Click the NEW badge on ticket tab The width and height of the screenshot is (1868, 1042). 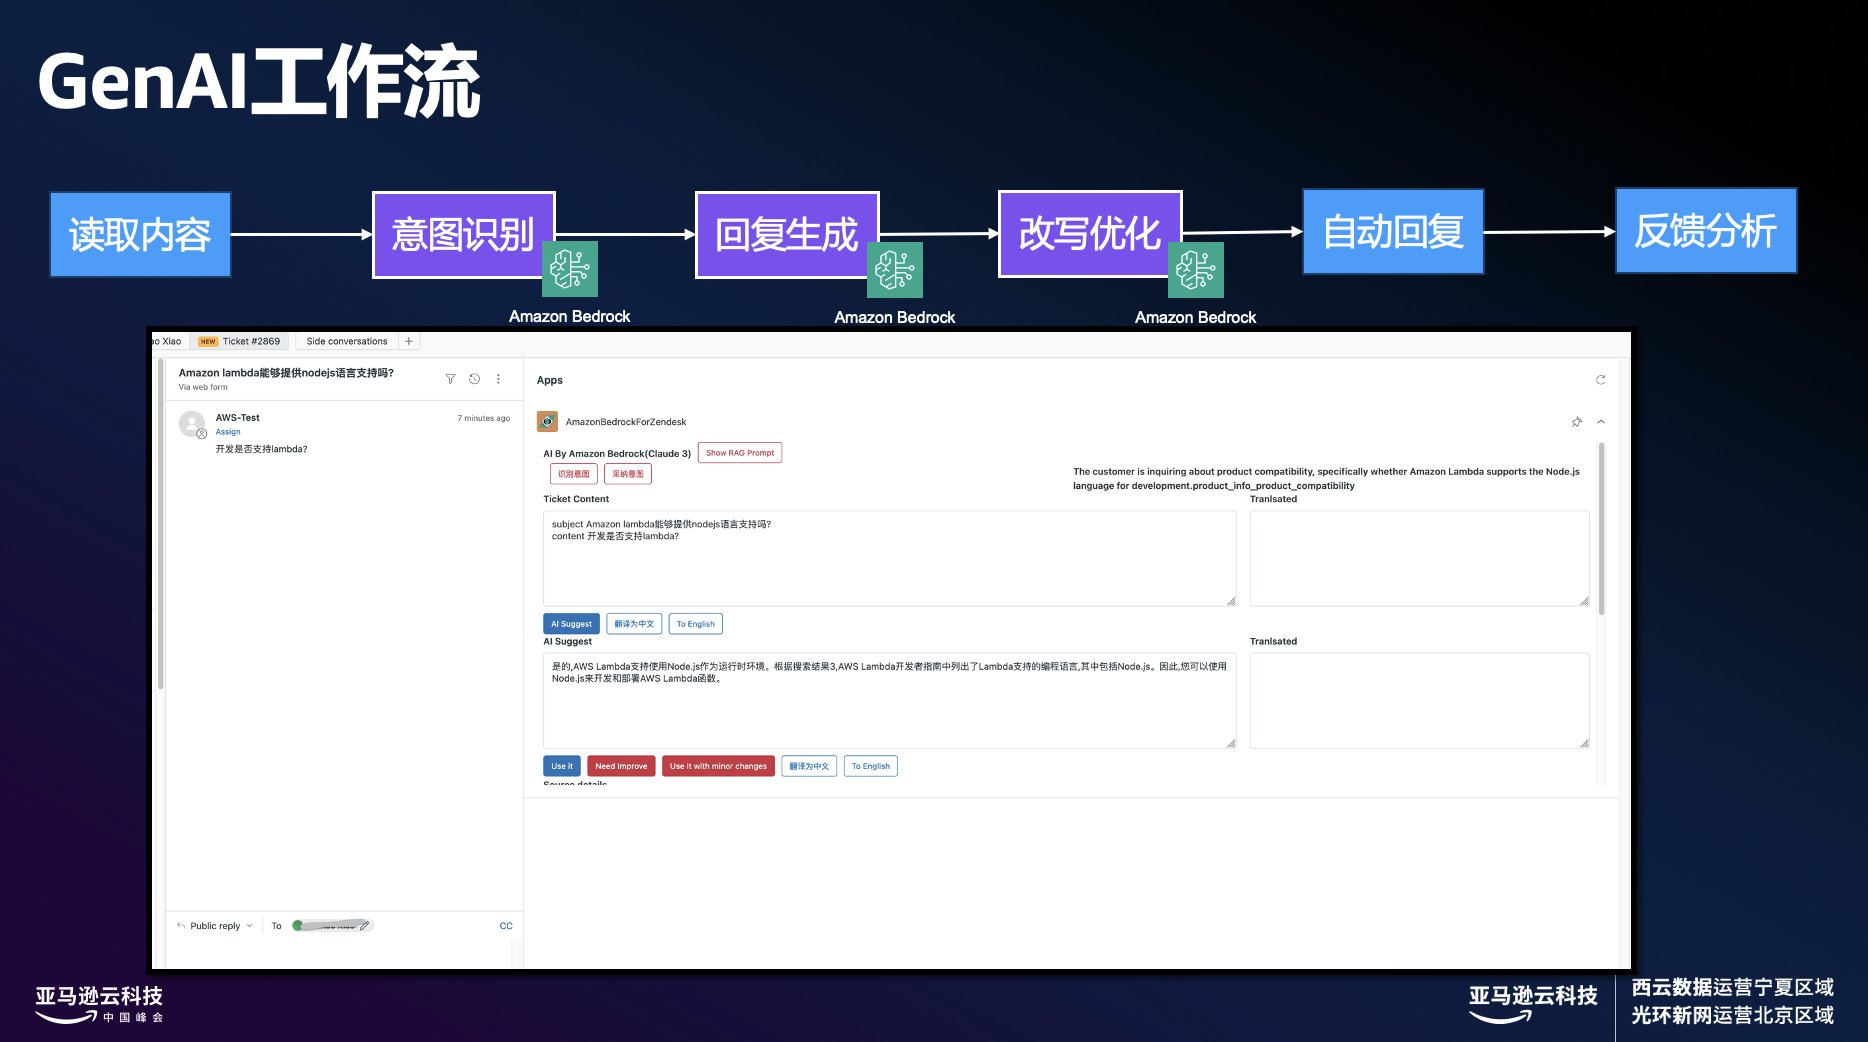(x=208, y=342)
